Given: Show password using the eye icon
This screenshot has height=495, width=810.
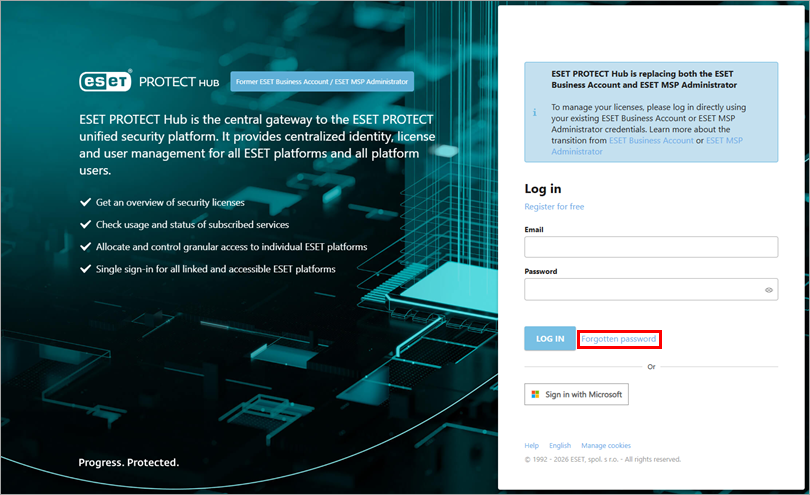Looking at the screenshot, I should click(x=769, y=290).
